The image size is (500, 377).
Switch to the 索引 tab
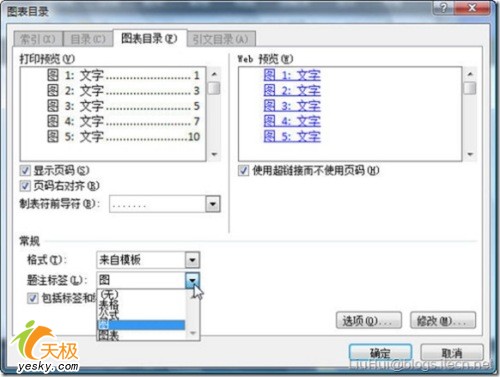pos(38,40)
